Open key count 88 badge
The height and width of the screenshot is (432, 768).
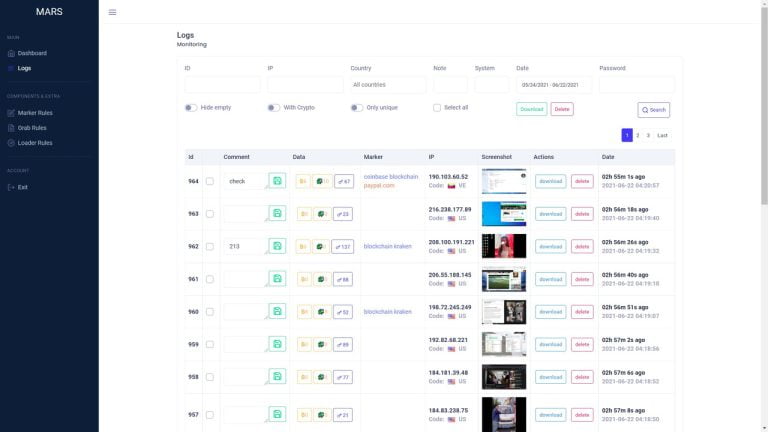(343, 279)
